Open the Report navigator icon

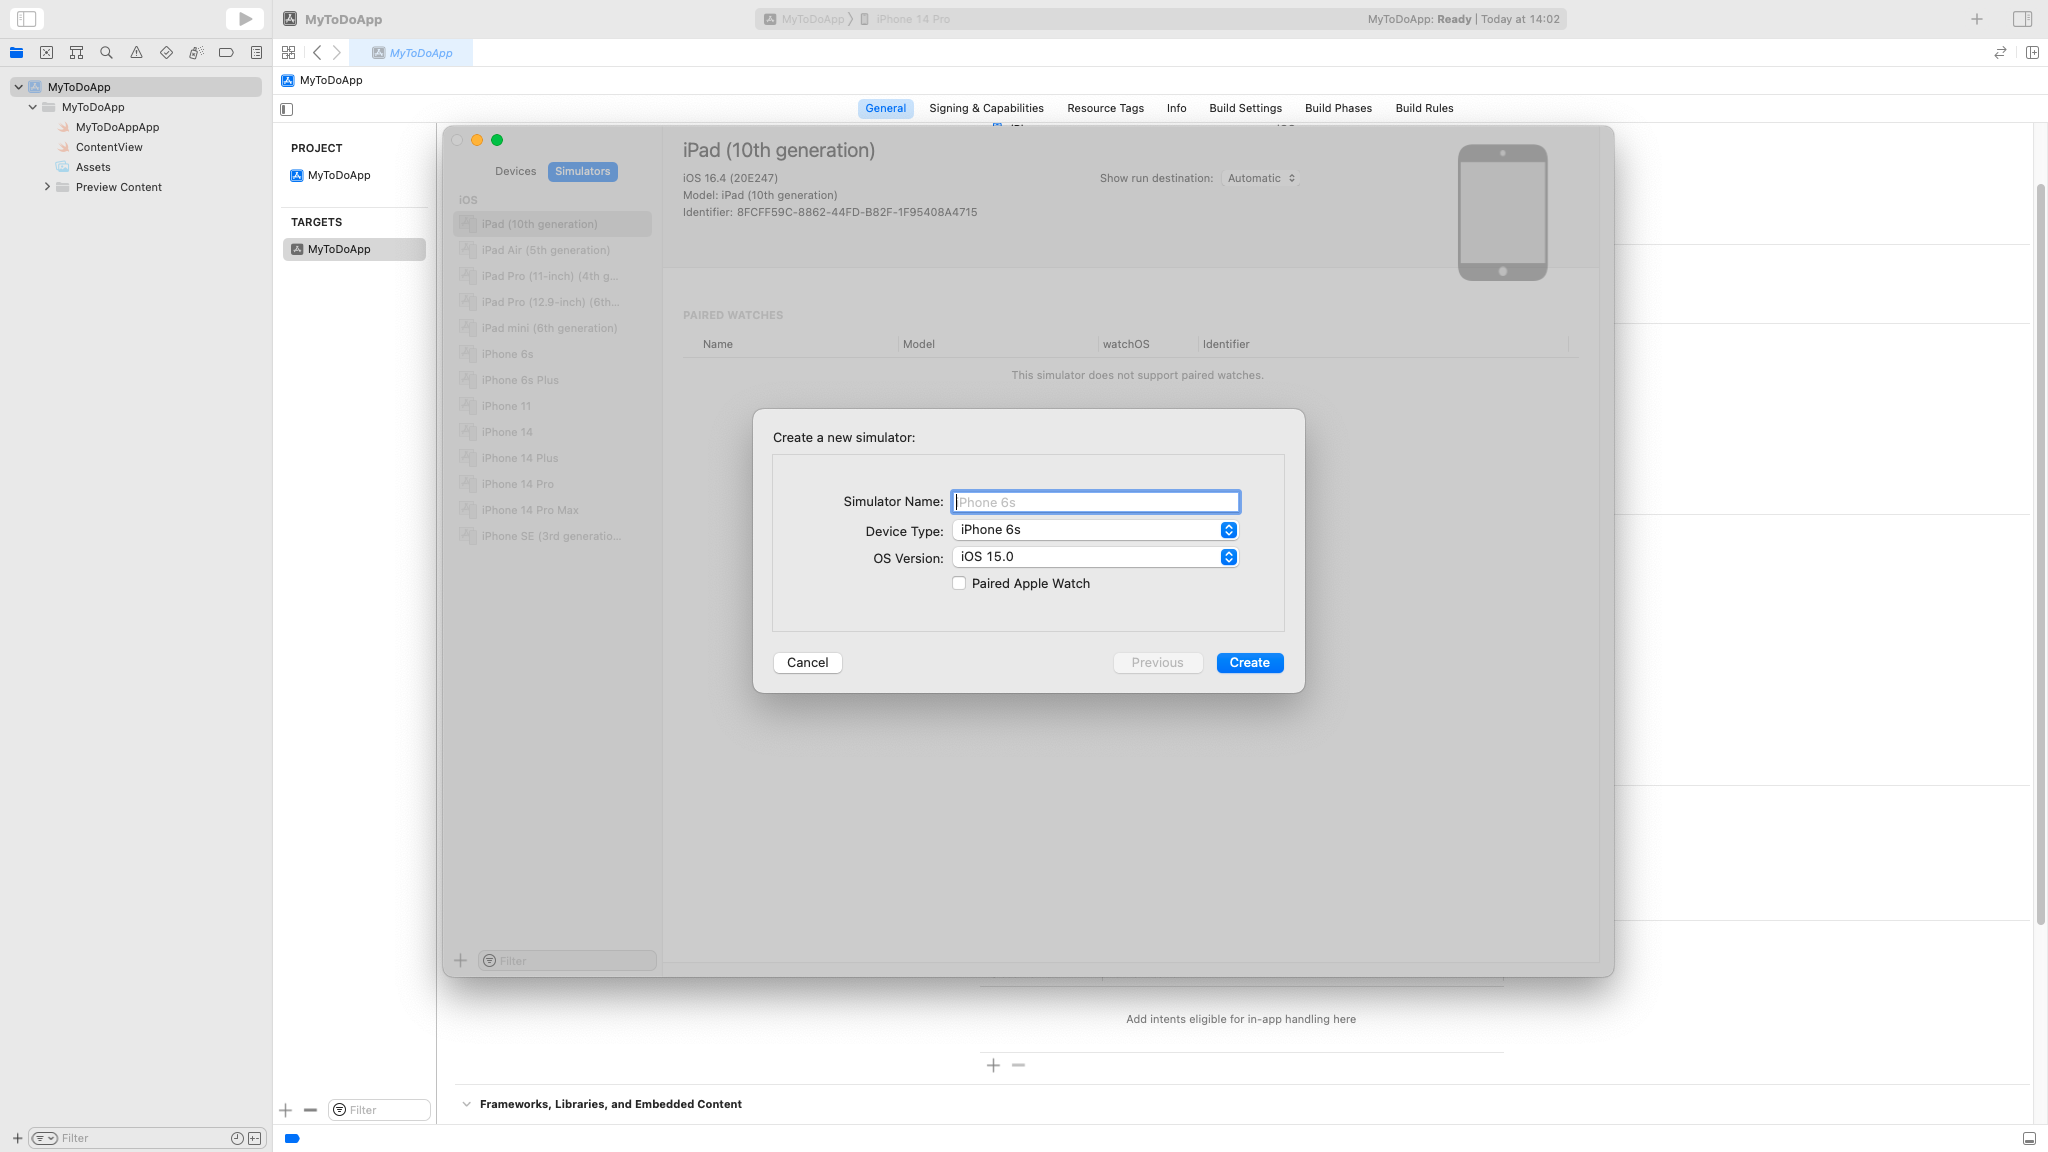click(256, 52)
